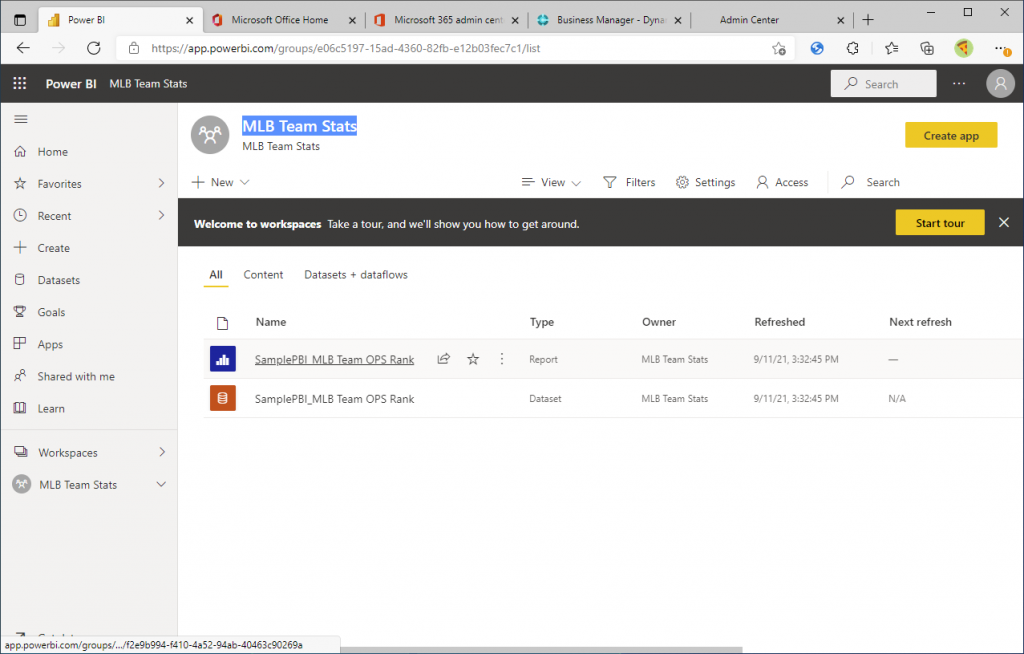Sort by the Next refresh column header
Viewport: 1024px width, 654px height.
920,321
